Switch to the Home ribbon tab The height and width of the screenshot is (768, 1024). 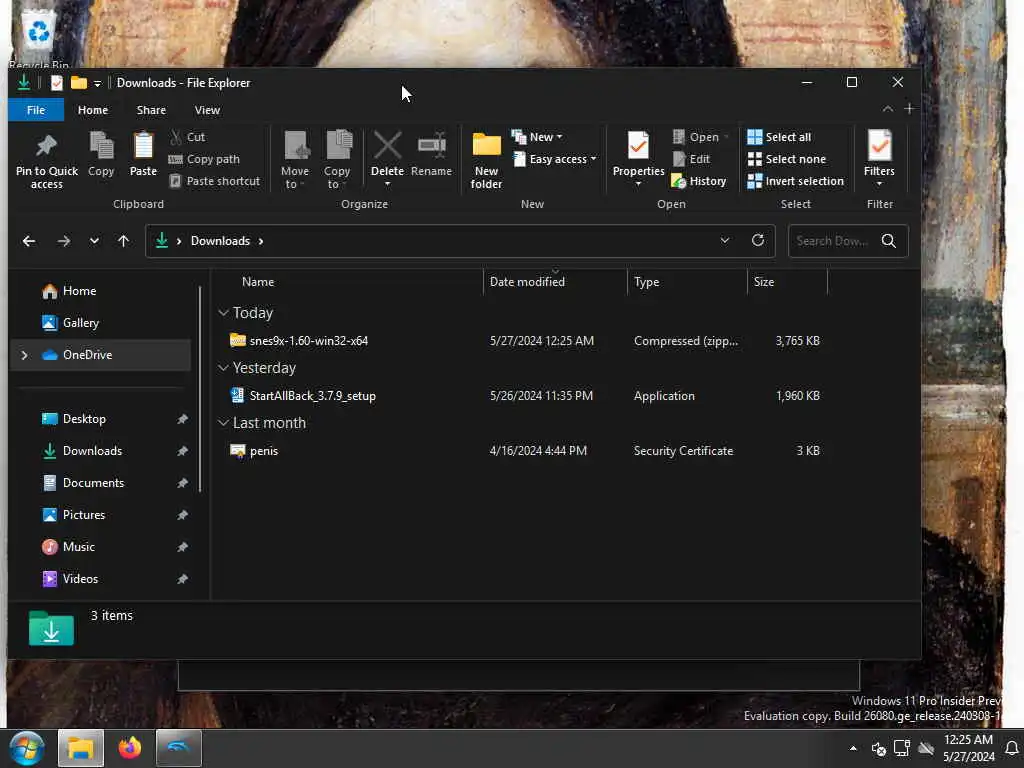(93, 110)
